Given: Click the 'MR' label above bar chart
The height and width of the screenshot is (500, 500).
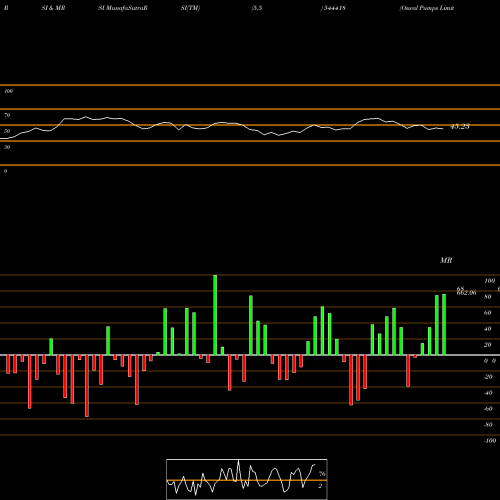Looking at the screenshot, I should pyautogui.click(x=446, y=260).
